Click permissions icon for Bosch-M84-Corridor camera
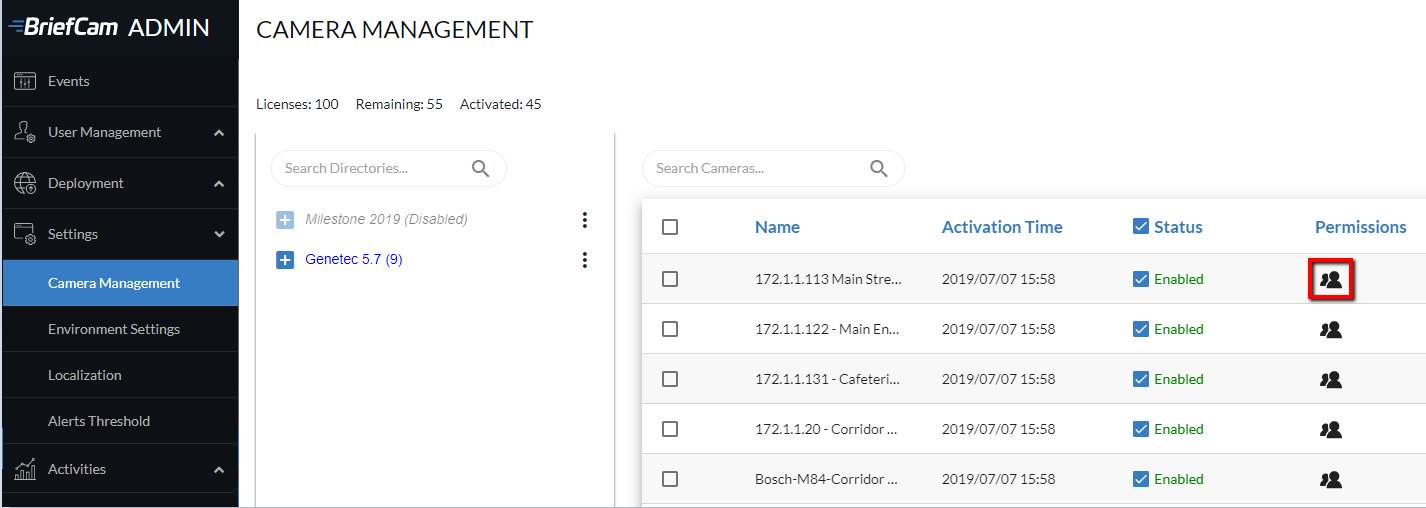 (1331, 479)
